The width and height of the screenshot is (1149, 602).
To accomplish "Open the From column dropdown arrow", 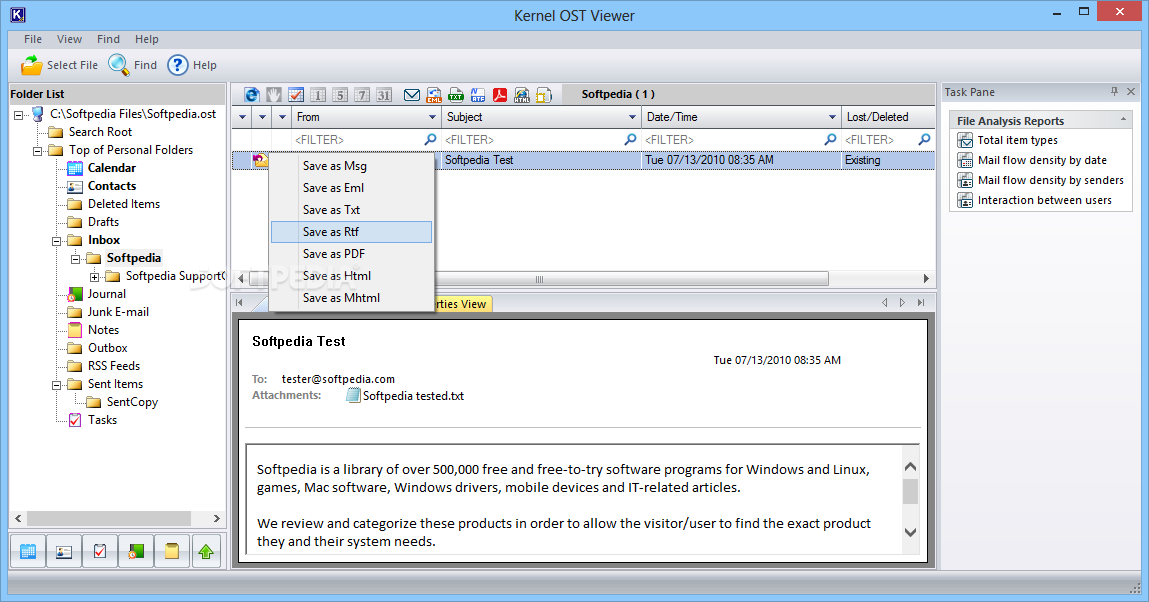I will tap(432, 117).
